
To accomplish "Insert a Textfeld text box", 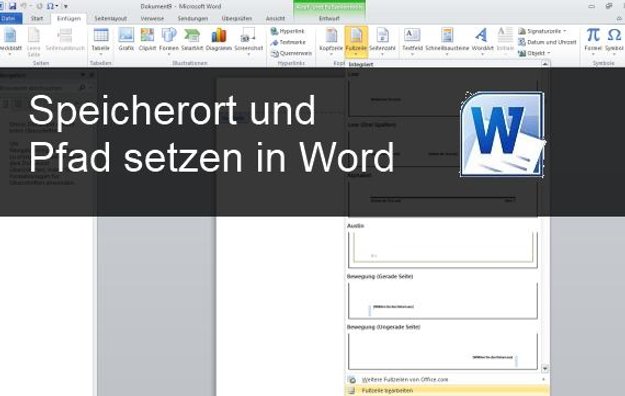I will (412, 42).
